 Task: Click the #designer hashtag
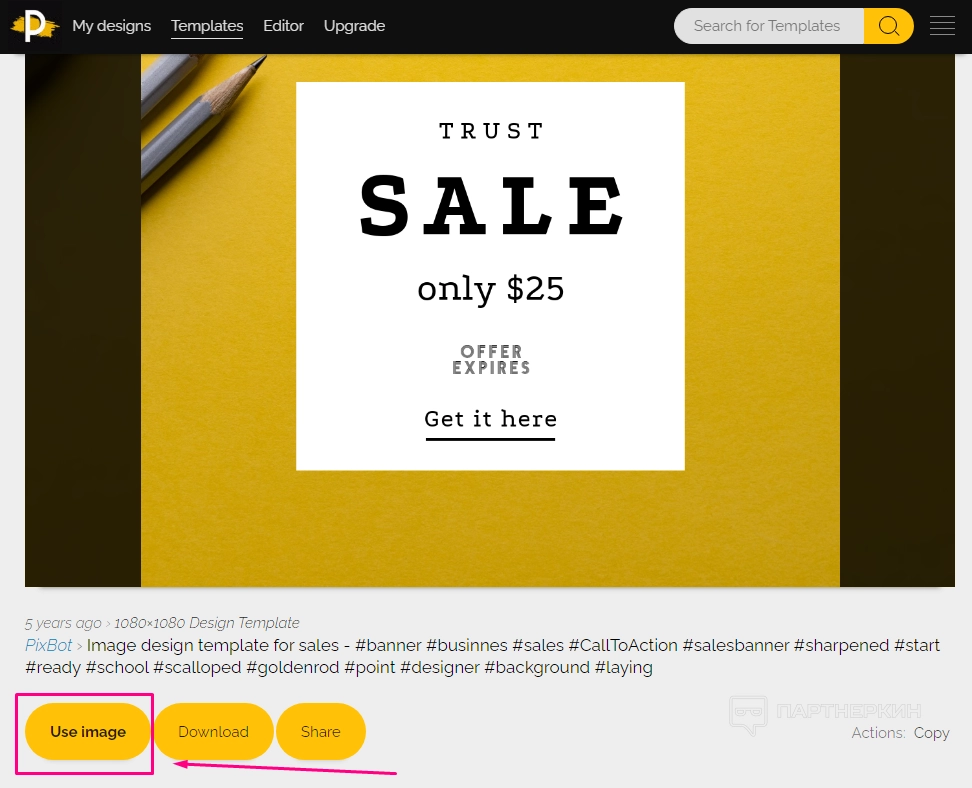(440, 668)
